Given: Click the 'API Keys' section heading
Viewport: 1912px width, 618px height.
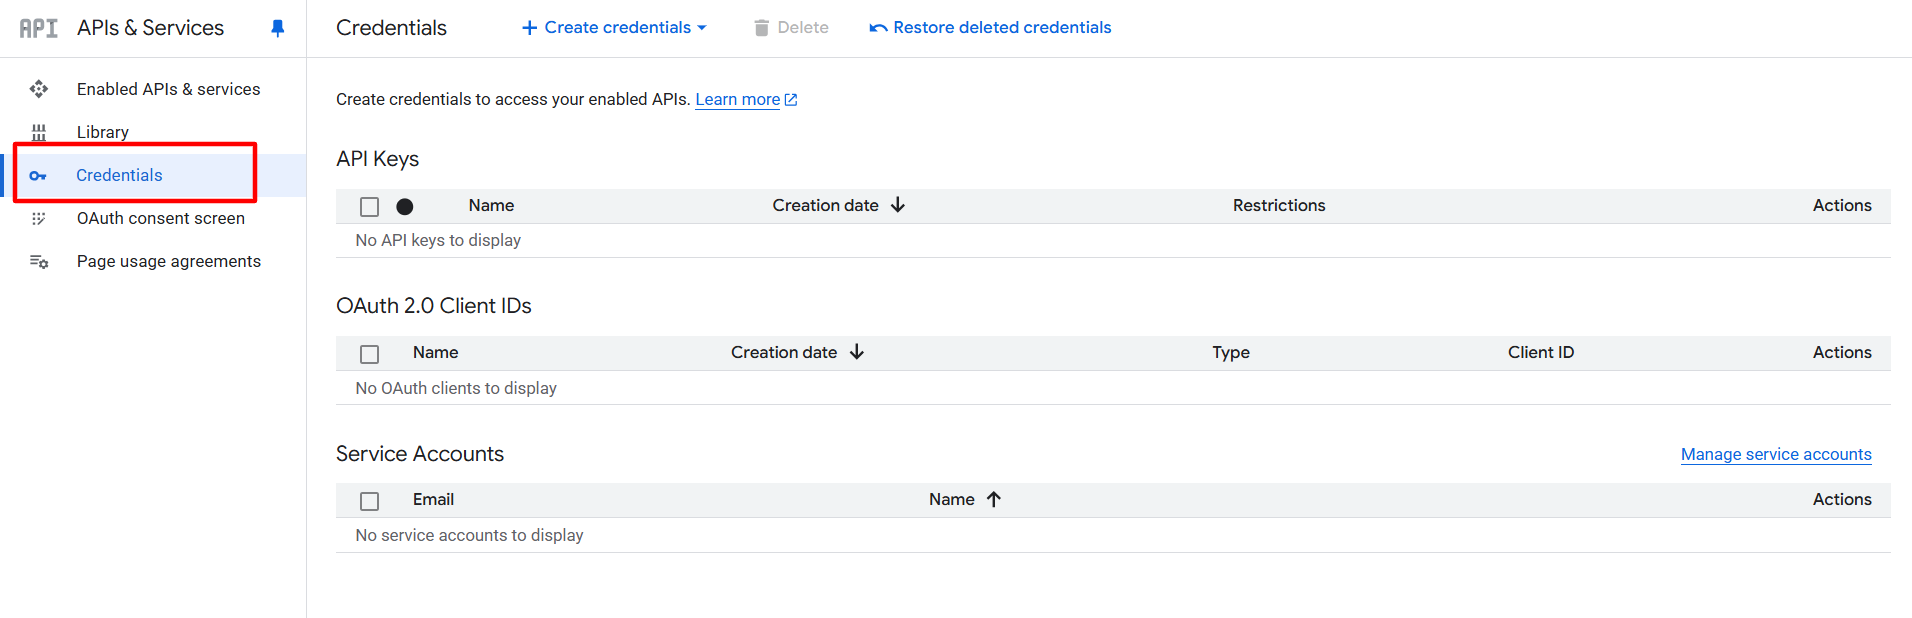Looking at the screenshot, I should point(377,159).
